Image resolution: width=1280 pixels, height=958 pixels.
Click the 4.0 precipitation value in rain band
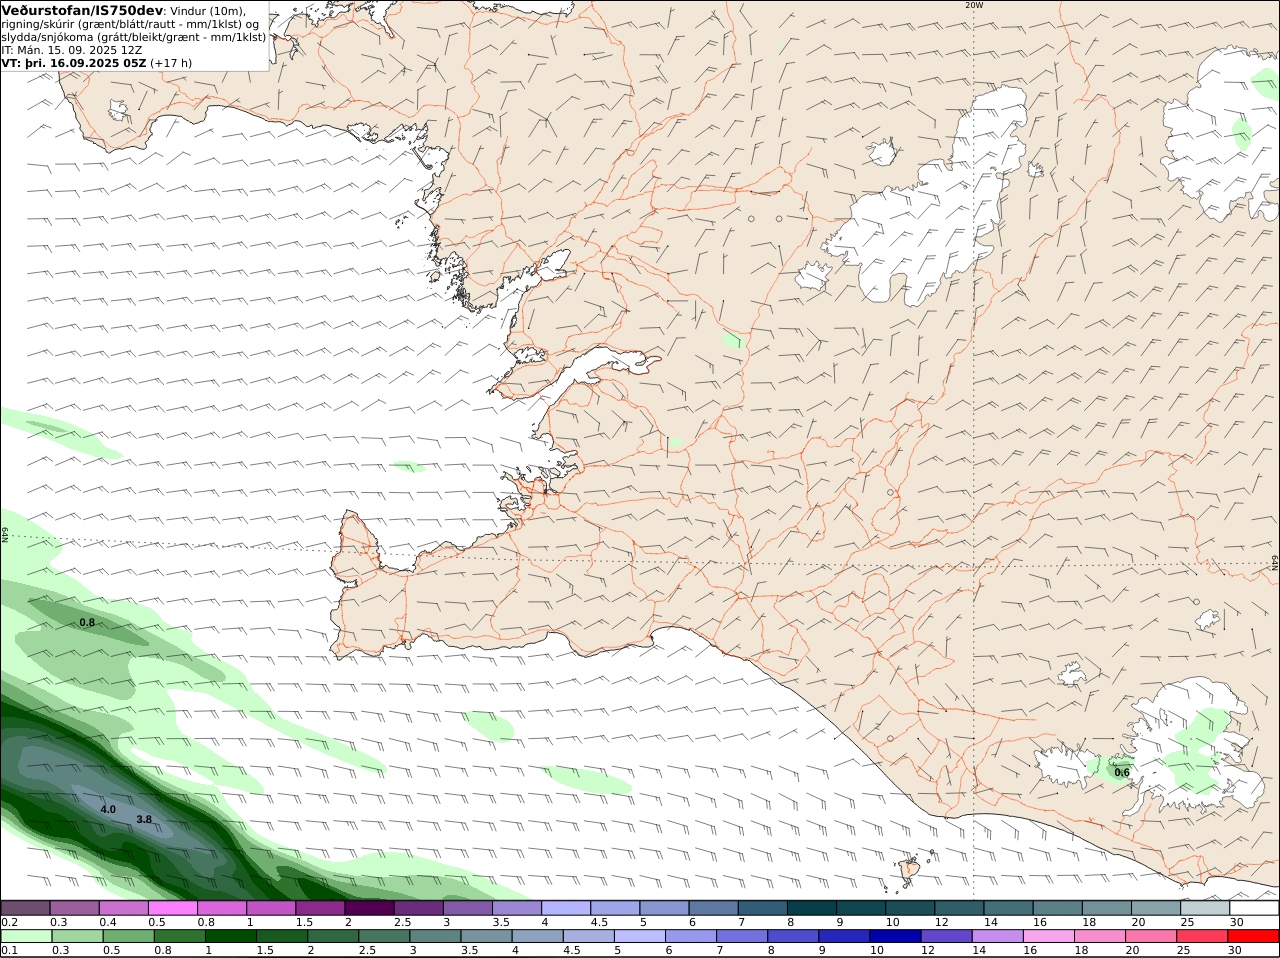tap(108, 809)
